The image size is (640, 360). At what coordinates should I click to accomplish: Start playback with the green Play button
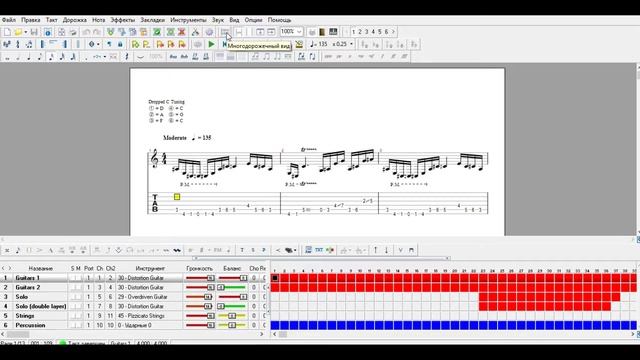(211, 44)
